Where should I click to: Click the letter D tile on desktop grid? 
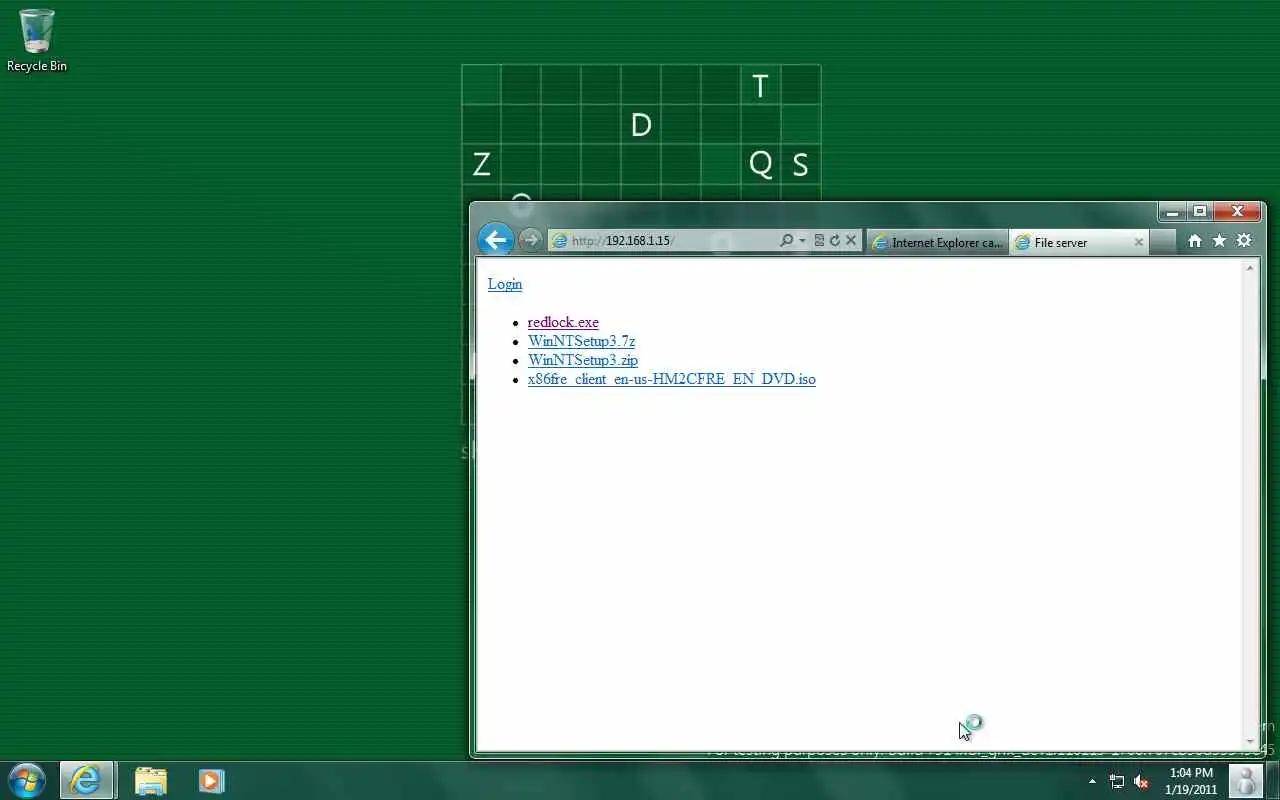pos(641,125)
